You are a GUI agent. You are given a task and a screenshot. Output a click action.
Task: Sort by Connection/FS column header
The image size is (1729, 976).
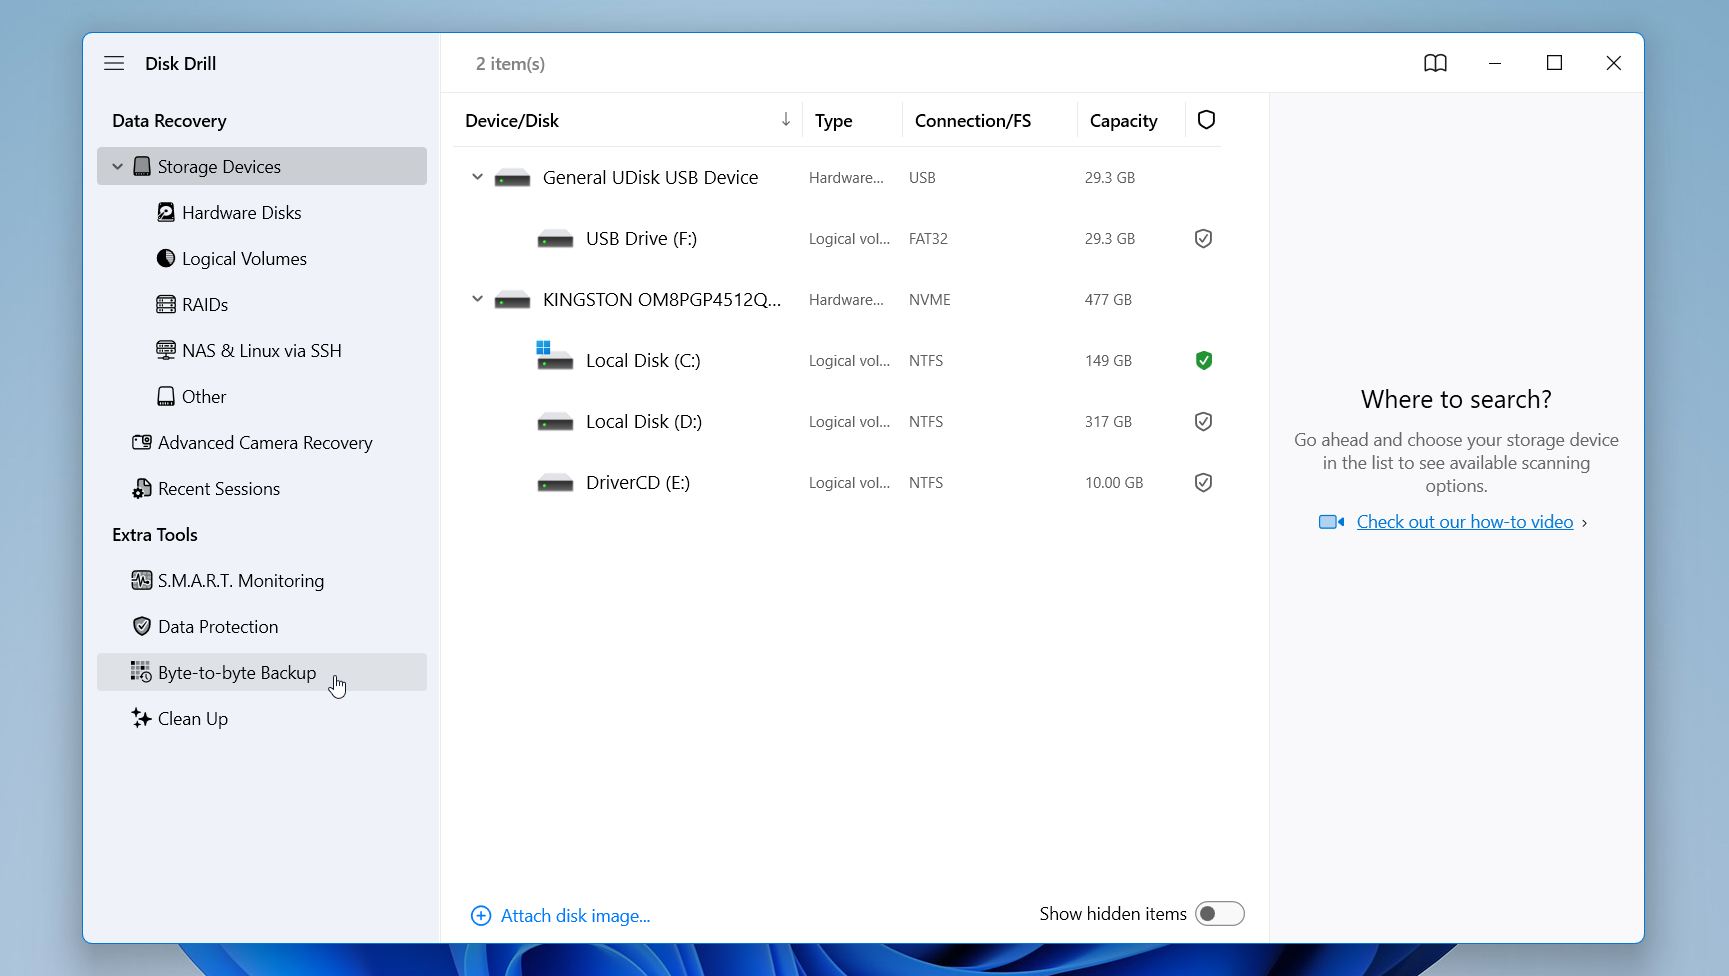pyautogui.click(x=973, y=120)
